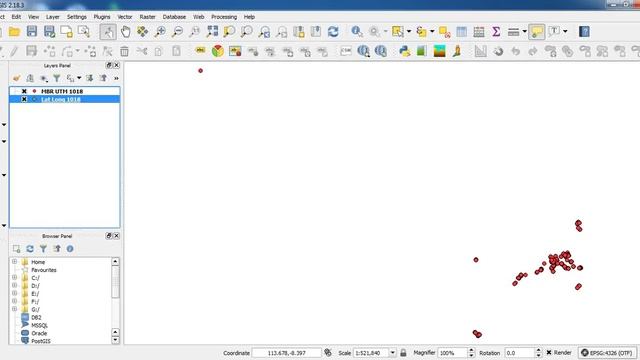This screenshot has width=640, height=360.
Task: Expand the G:/ drive node
Action: tap(14, 309)
